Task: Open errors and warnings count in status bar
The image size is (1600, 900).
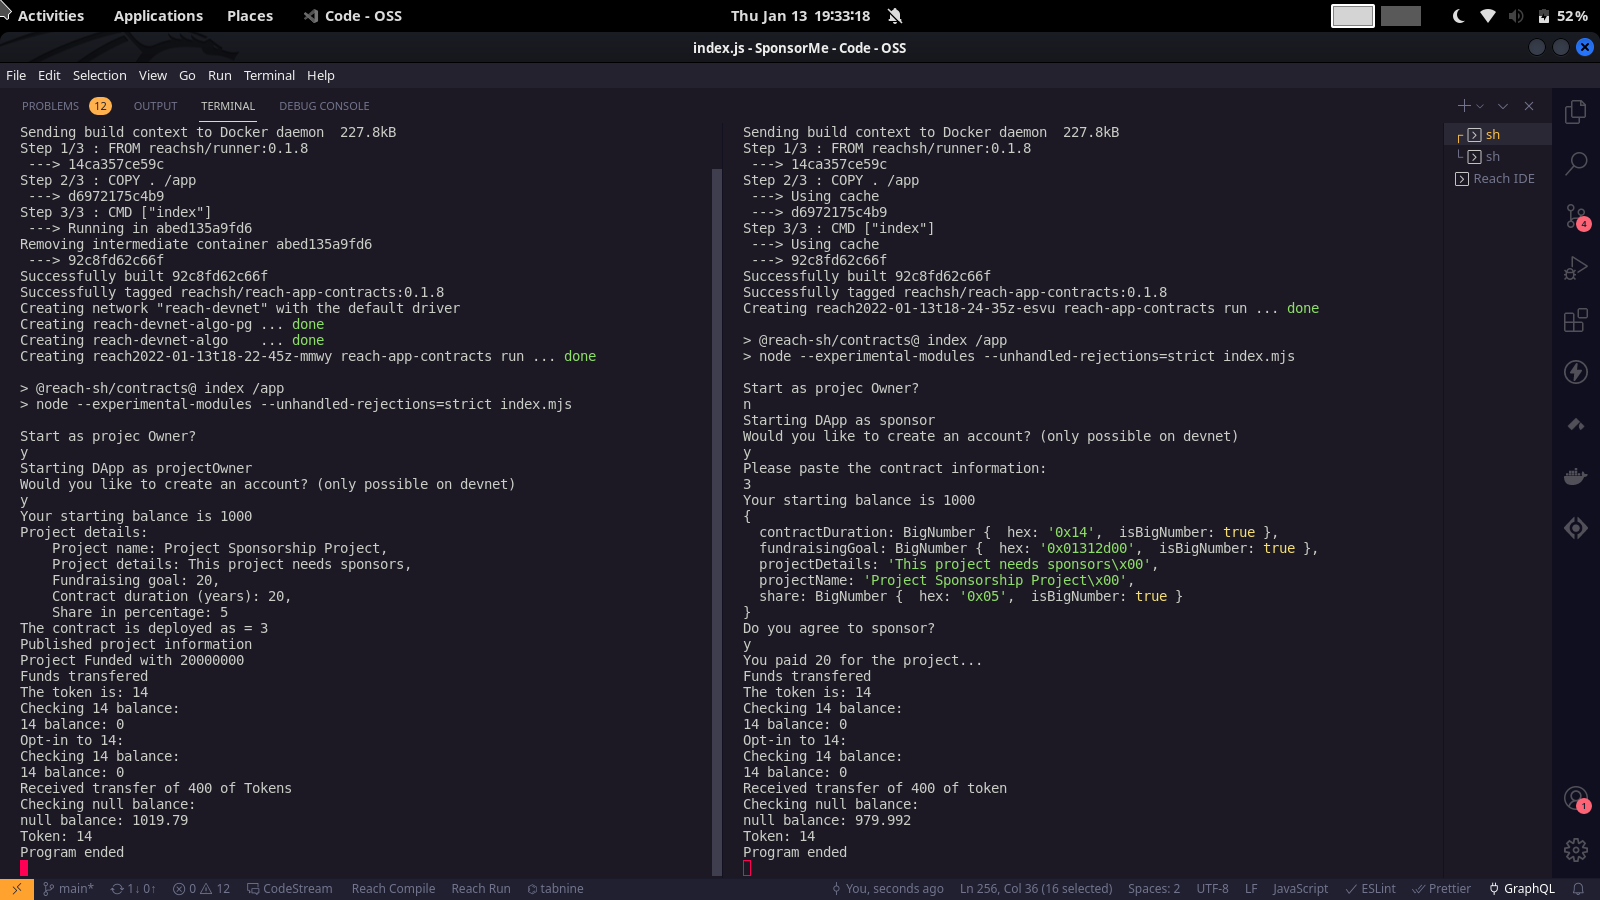Action: [201, 889]
